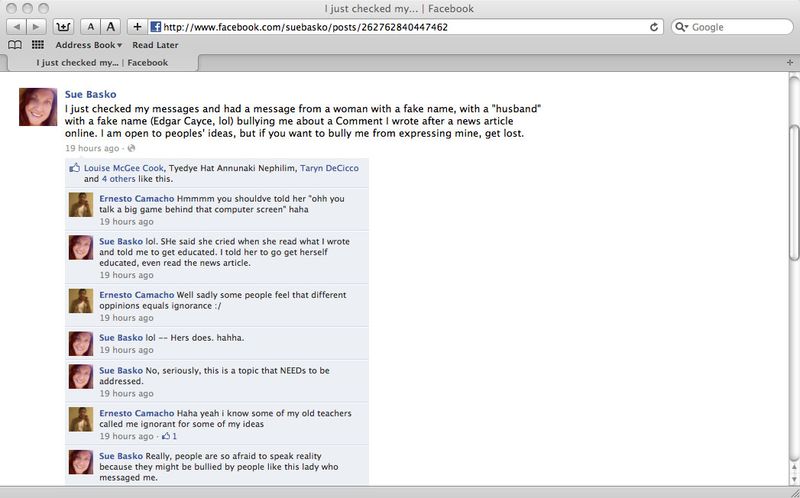This screenshot has width=800, height=498.
Task: Click Sue Basko's avatar on 'Hers does' comment
Action: pos(81,343)
